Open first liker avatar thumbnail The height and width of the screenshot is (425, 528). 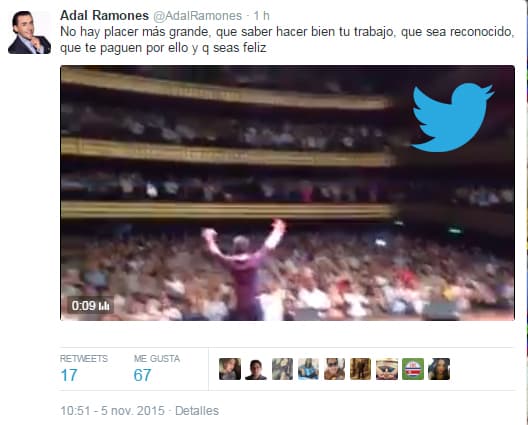[x=230, y=369]
